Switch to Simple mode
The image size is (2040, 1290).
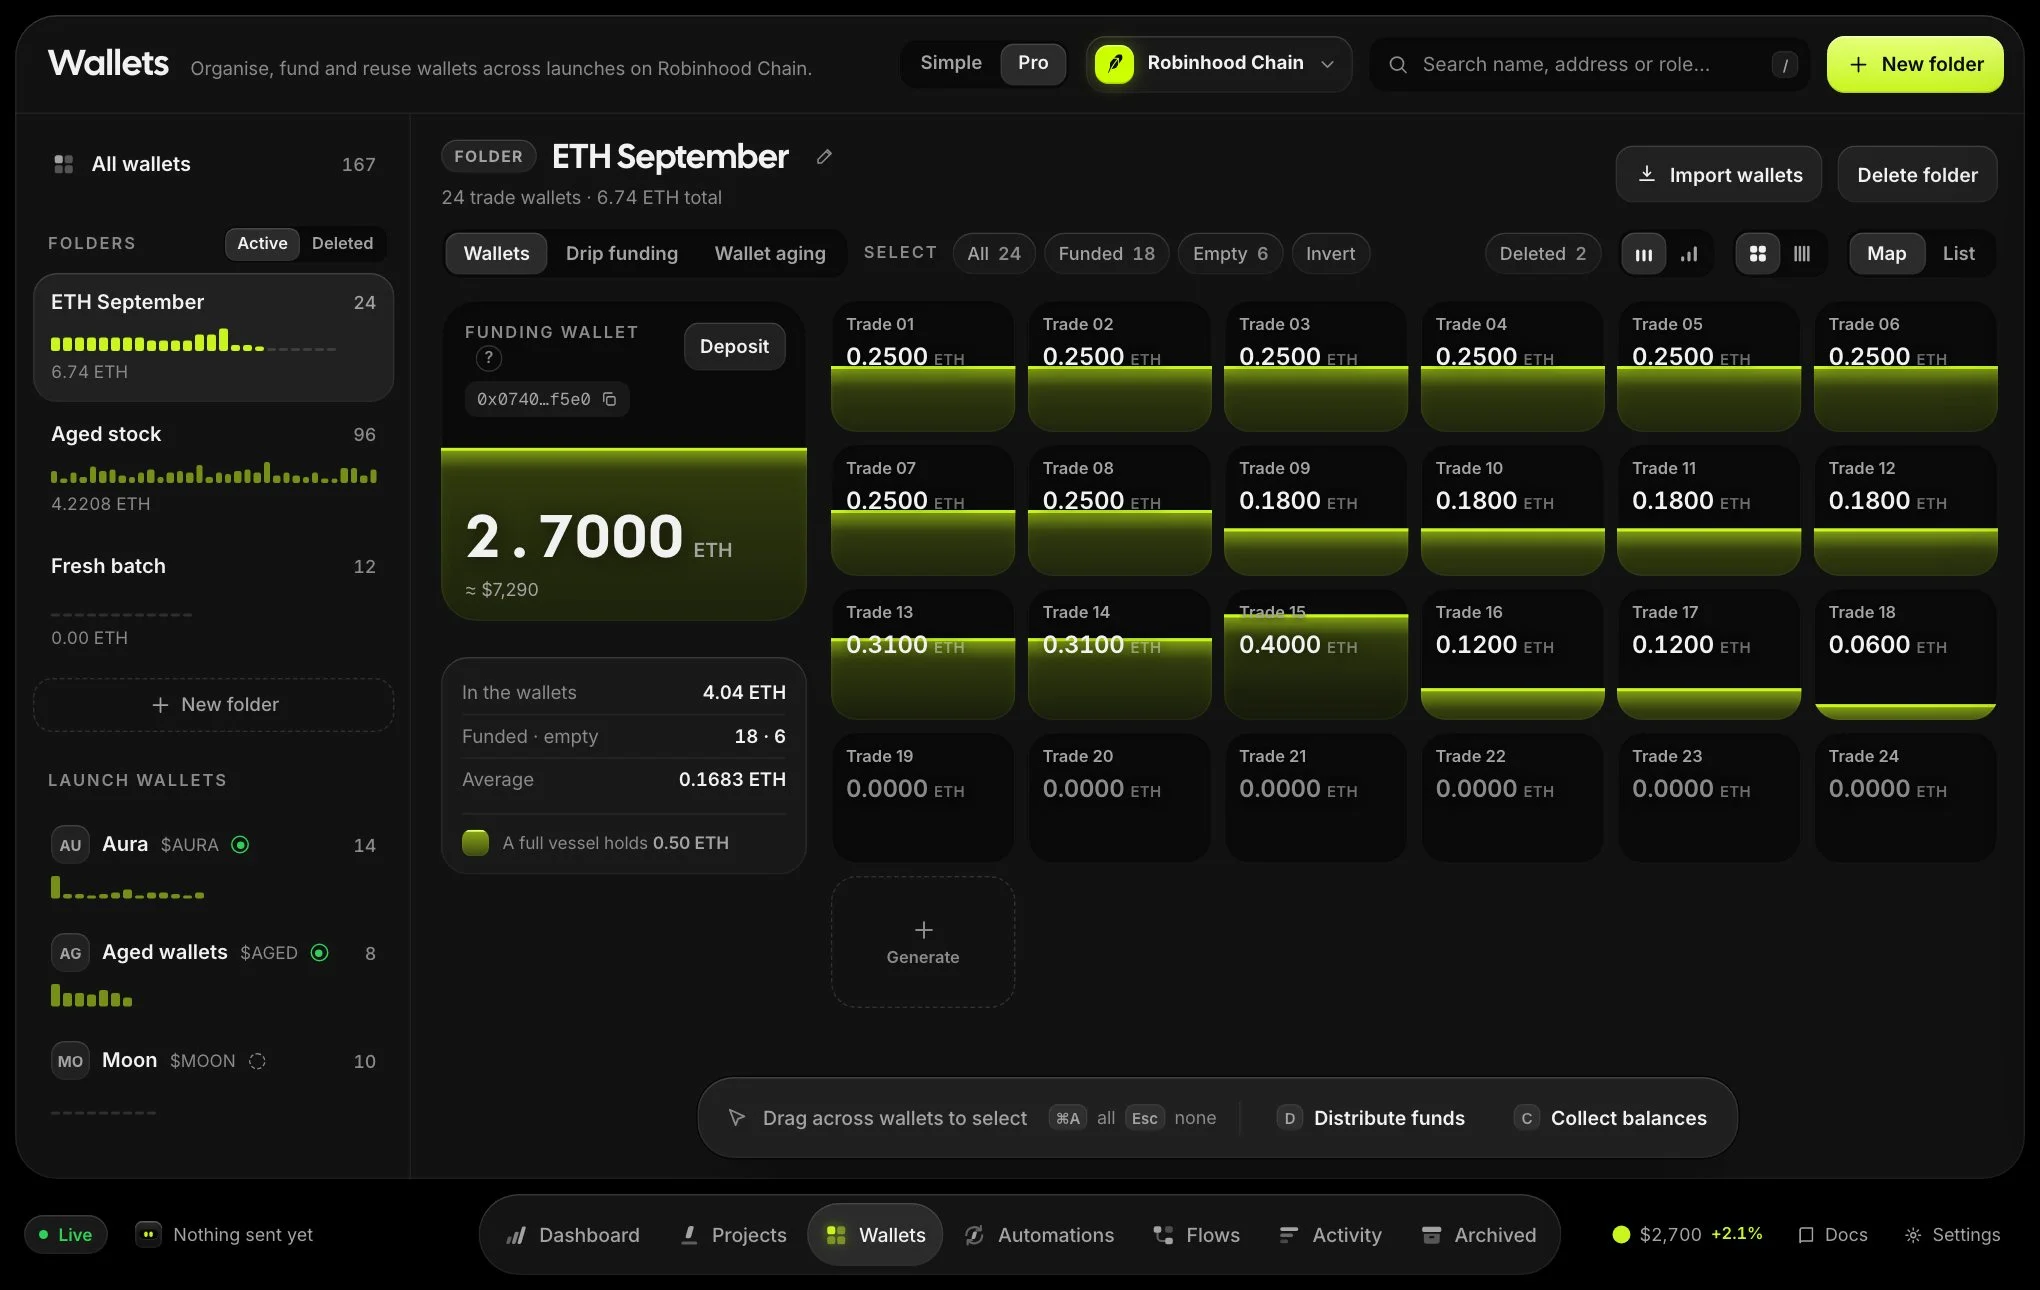click(x=951, y=63)
